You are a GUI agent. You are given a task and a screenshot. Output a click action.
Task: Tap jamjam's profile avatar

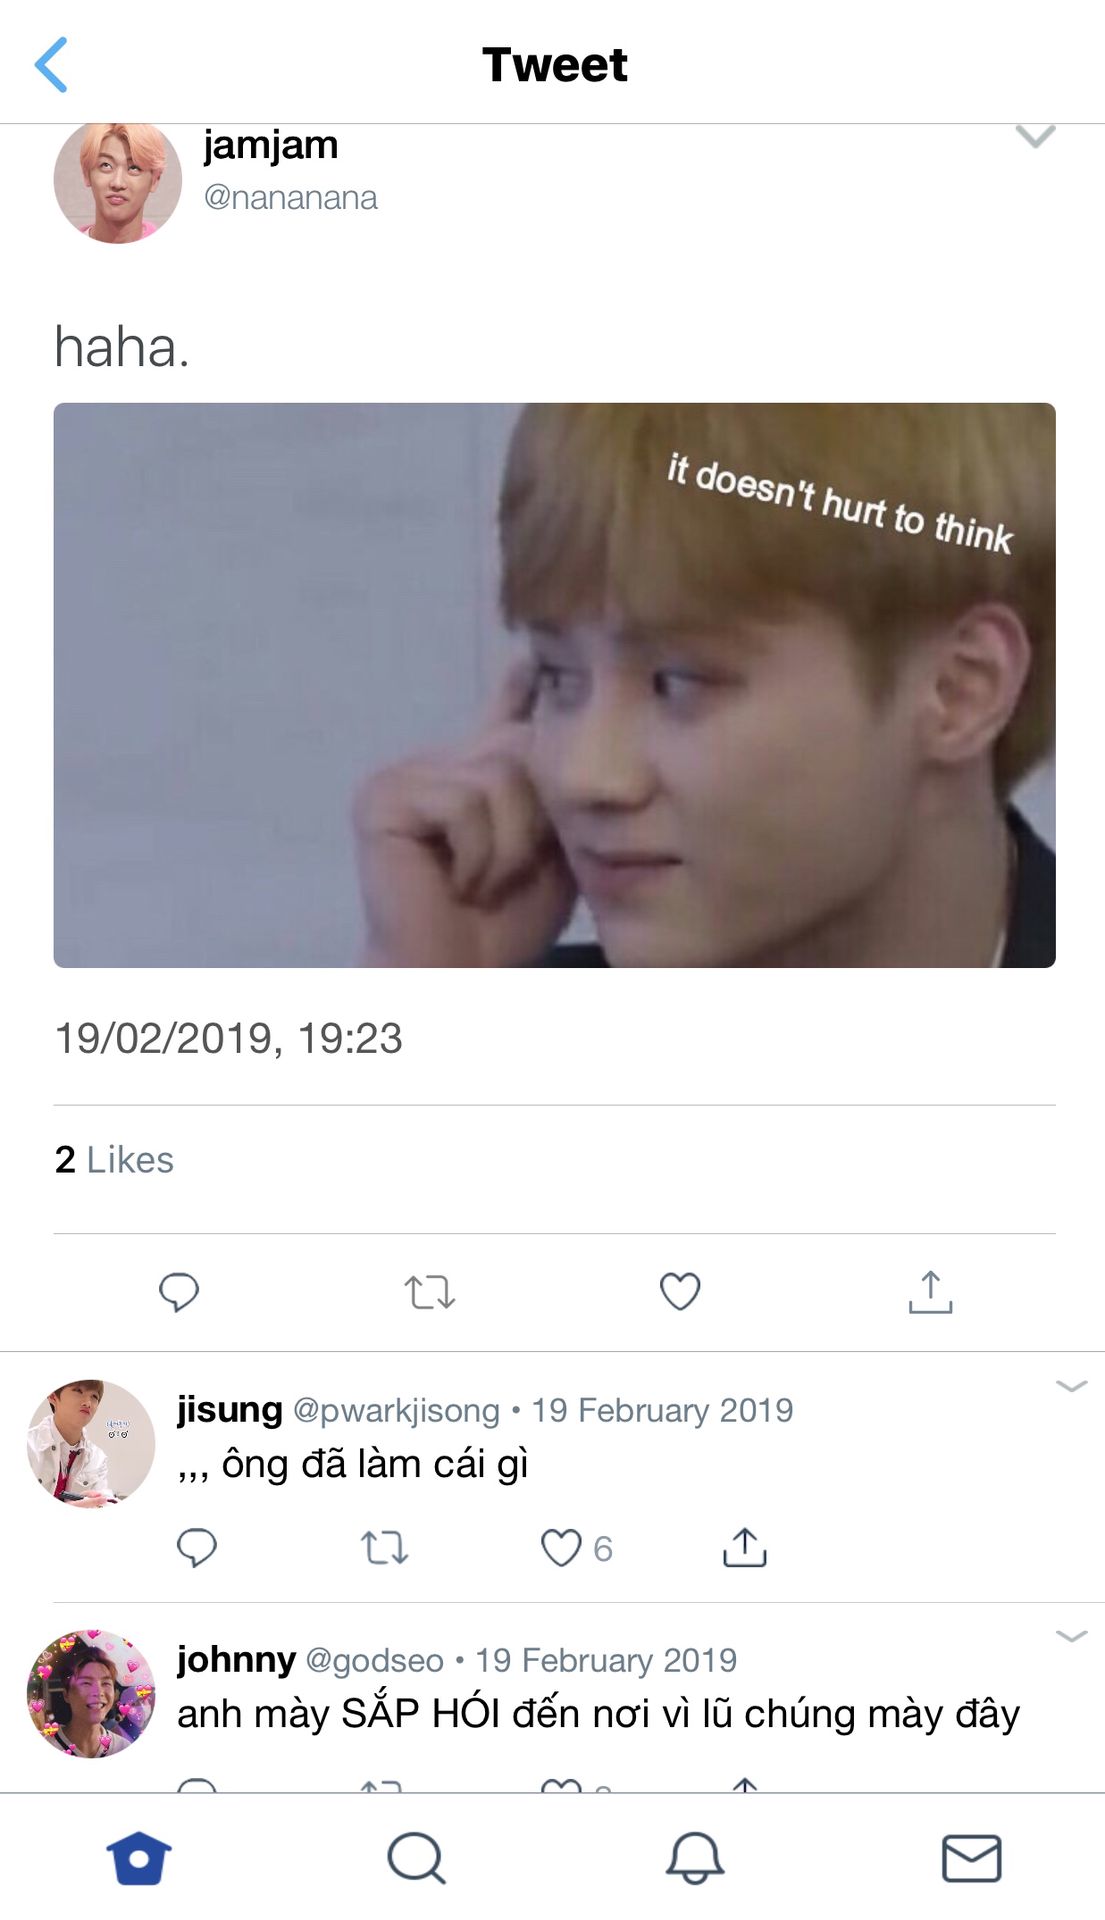click(118, 181)
